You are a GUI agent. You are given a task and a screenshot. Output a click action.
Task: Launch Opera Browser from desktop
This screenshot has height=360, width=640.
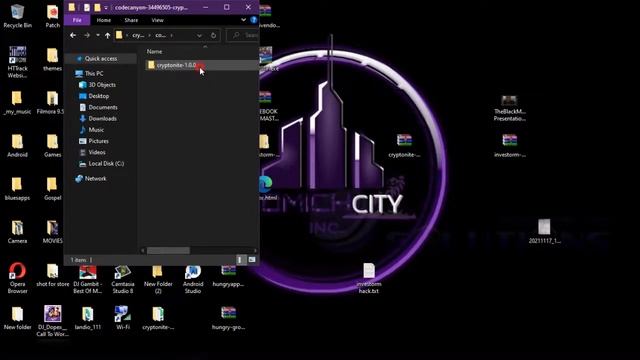(17, 278)
